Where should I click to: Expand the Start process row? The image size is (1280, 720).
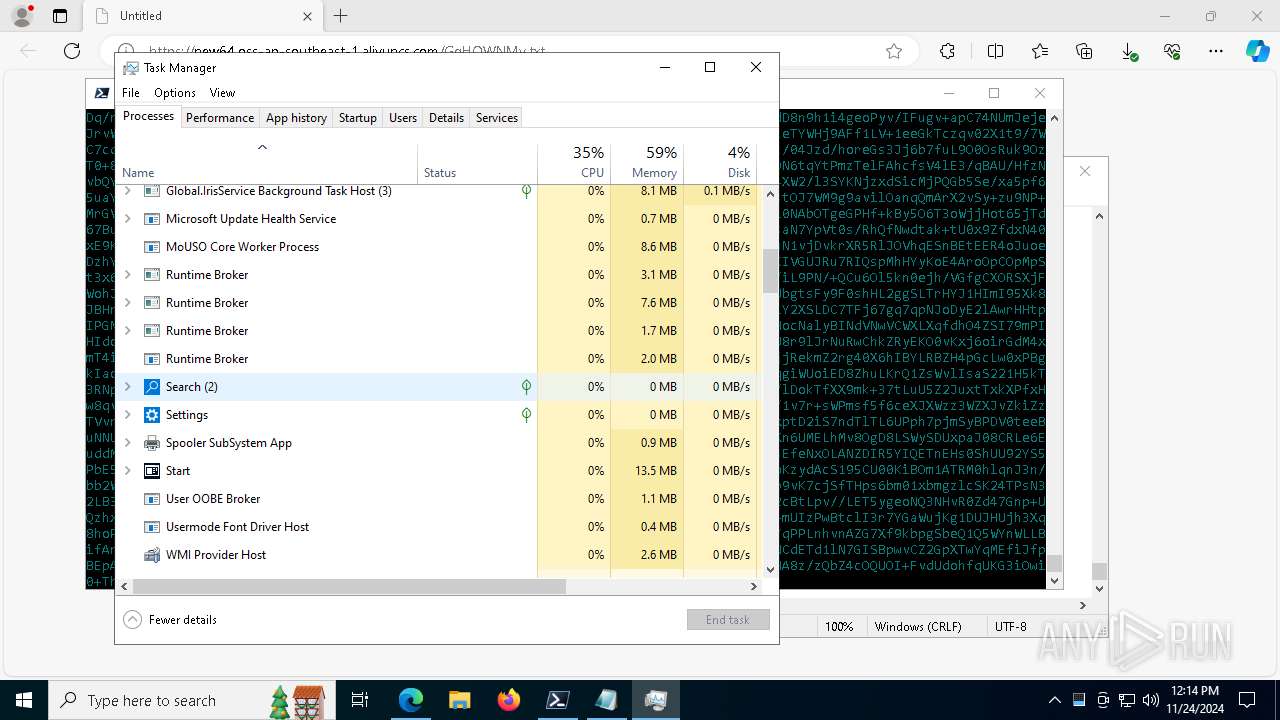point(127,471)
